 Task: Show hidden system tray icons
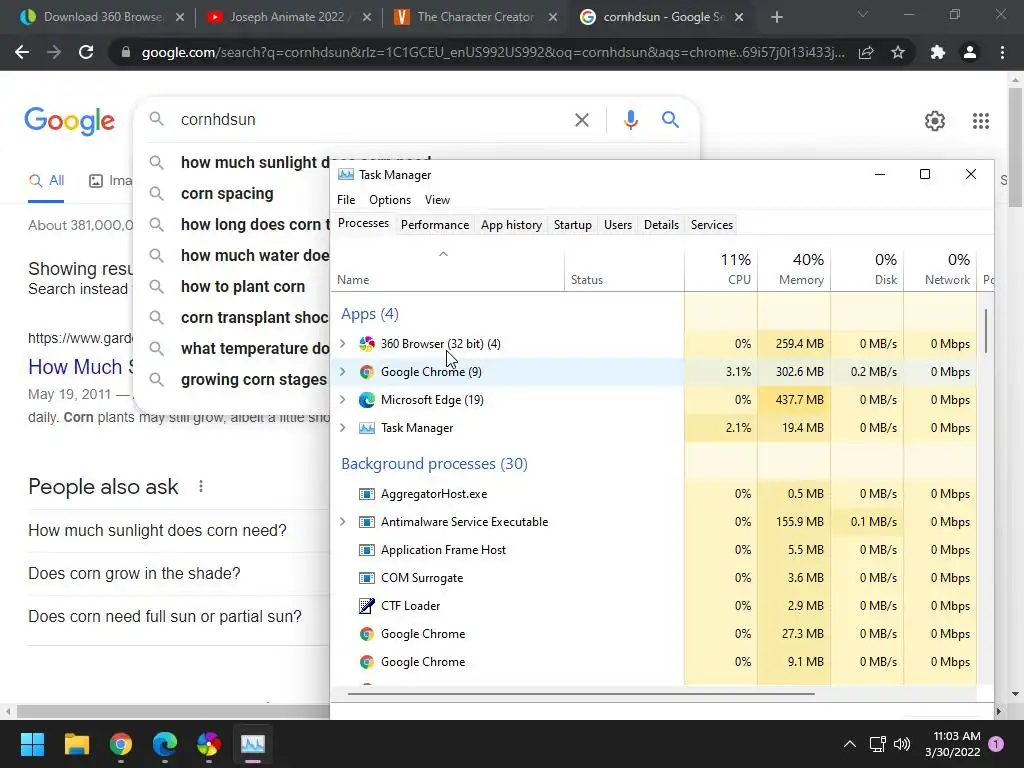pos(850,744)
